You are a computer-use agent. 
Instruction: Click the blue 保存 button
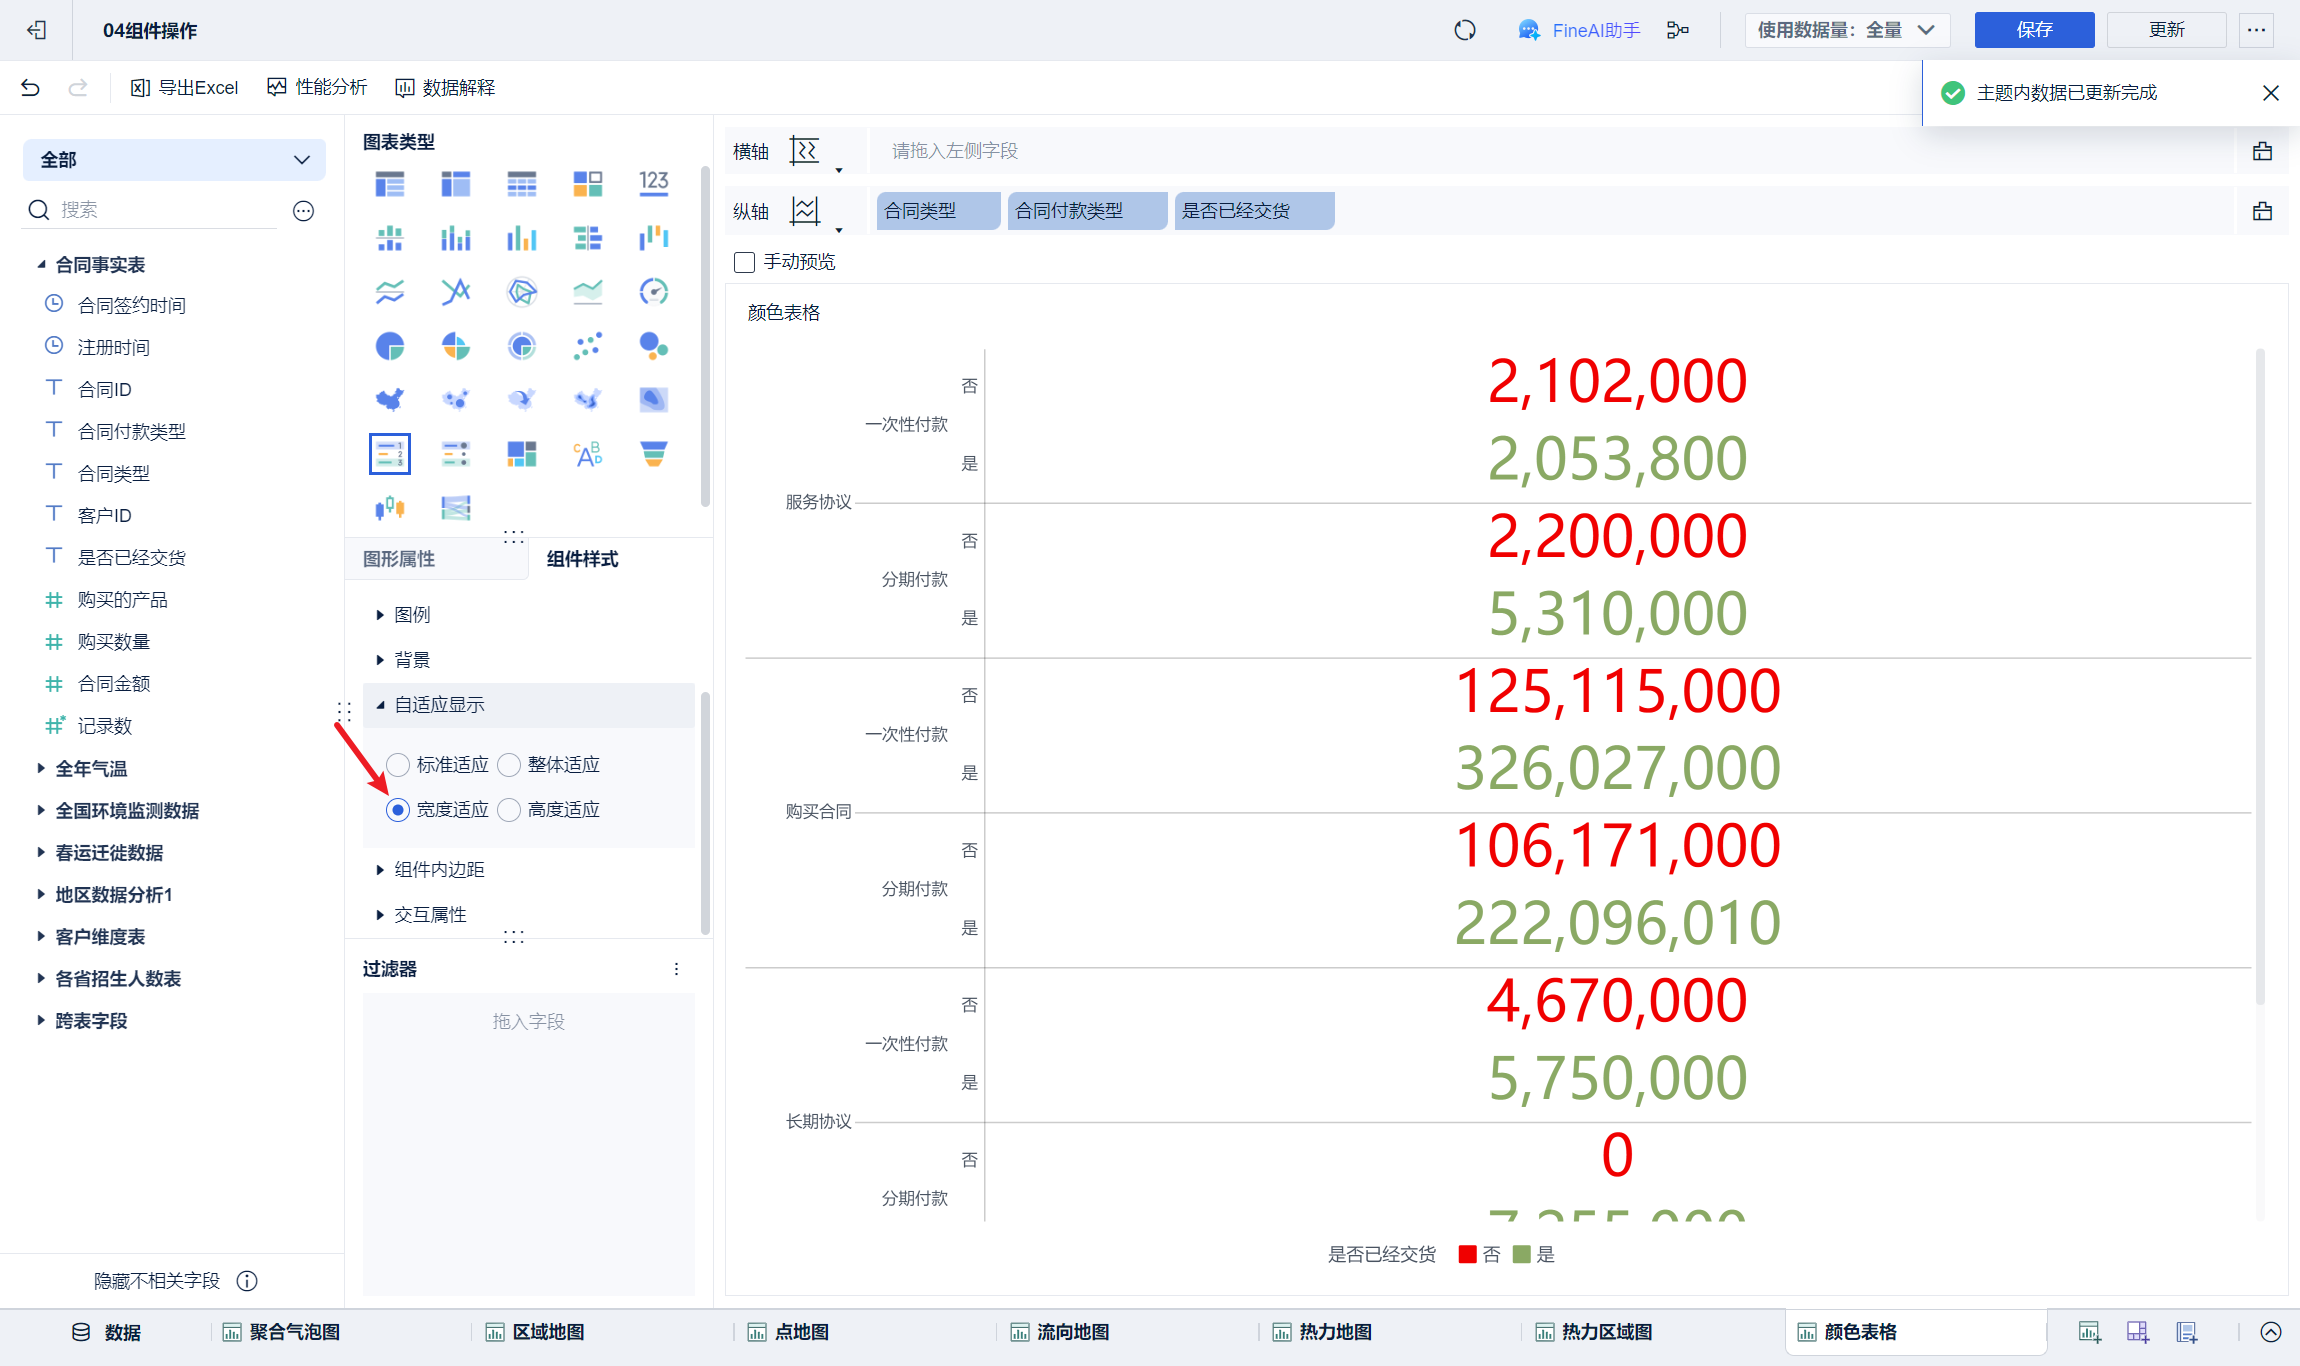coord(2034,30)
